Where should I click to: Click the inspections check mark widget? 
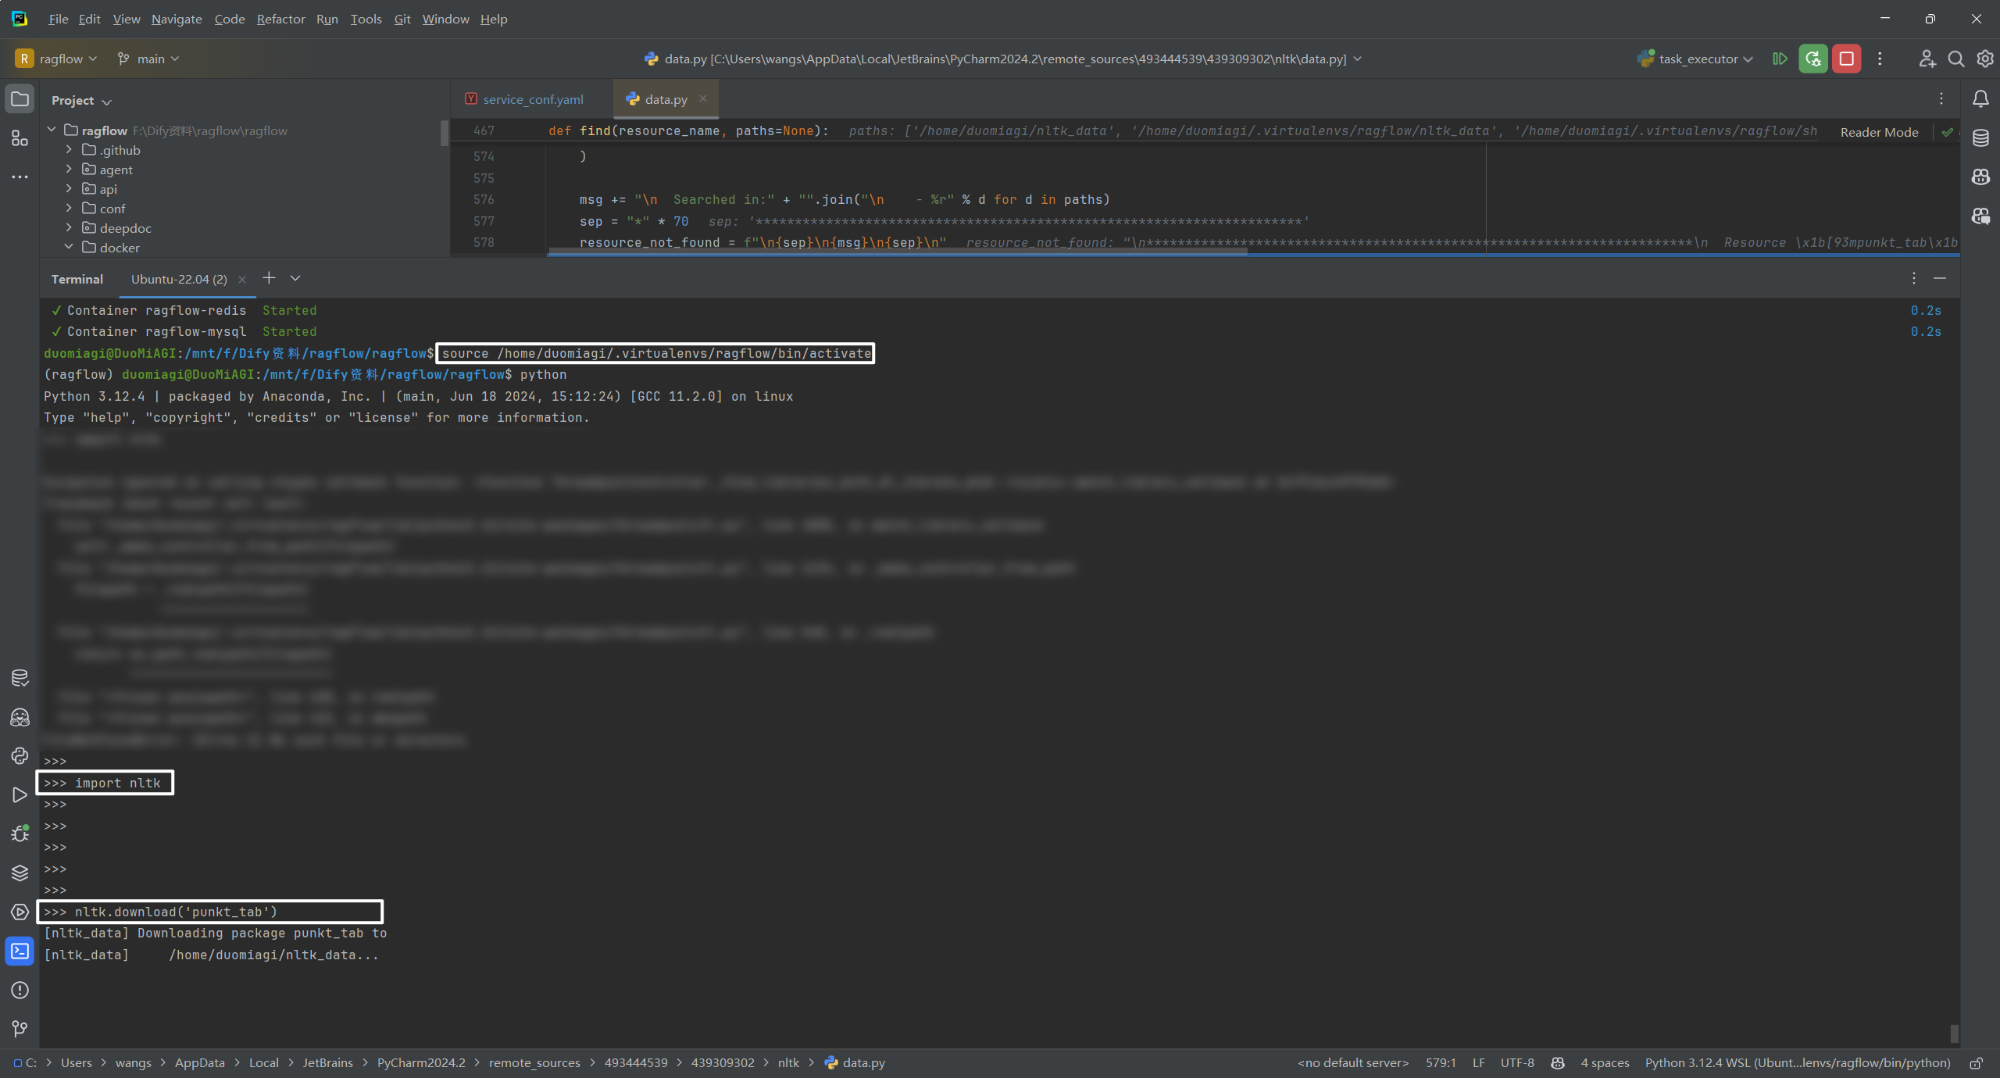click(x=1947, y=132)
